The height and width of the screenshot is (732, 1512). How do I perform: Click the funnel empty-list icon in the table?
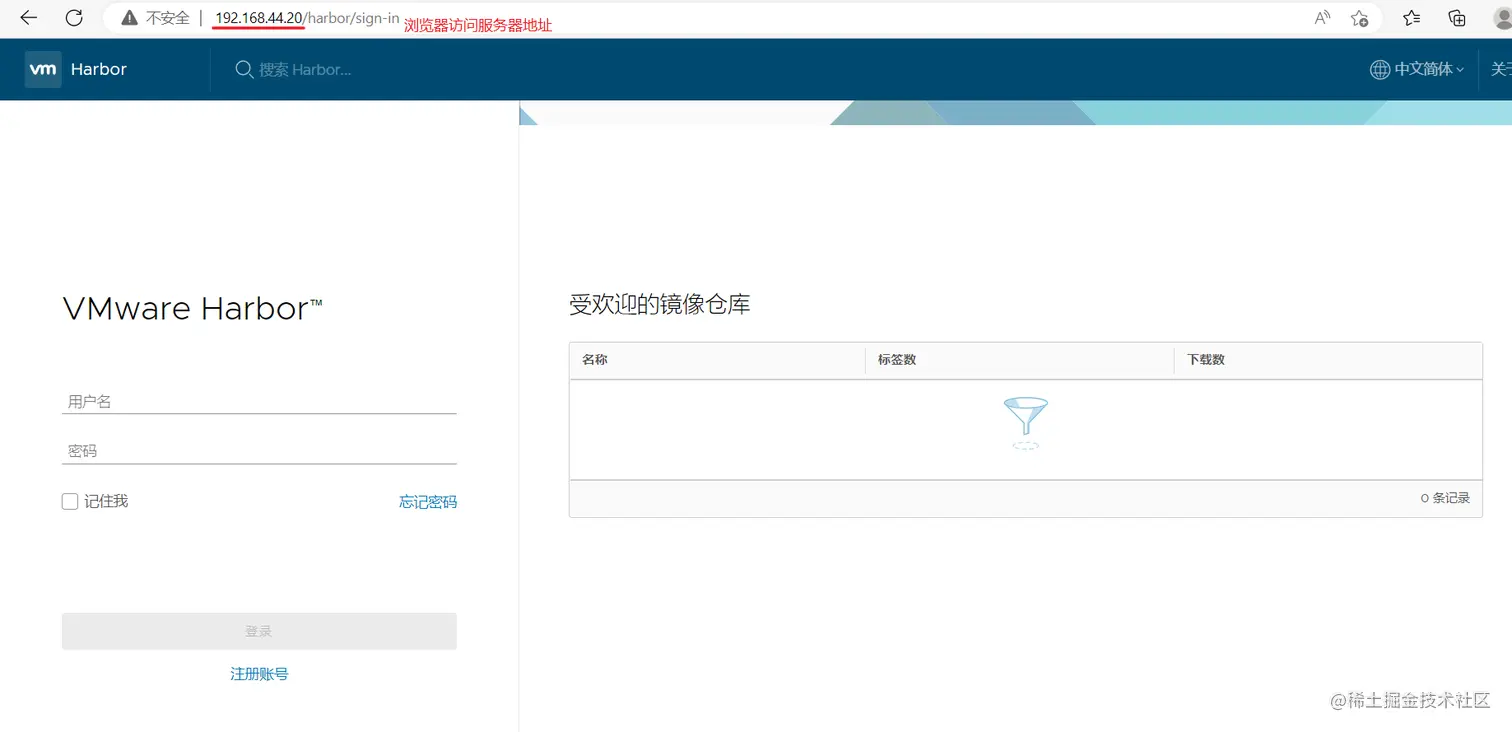(1025, 423)
